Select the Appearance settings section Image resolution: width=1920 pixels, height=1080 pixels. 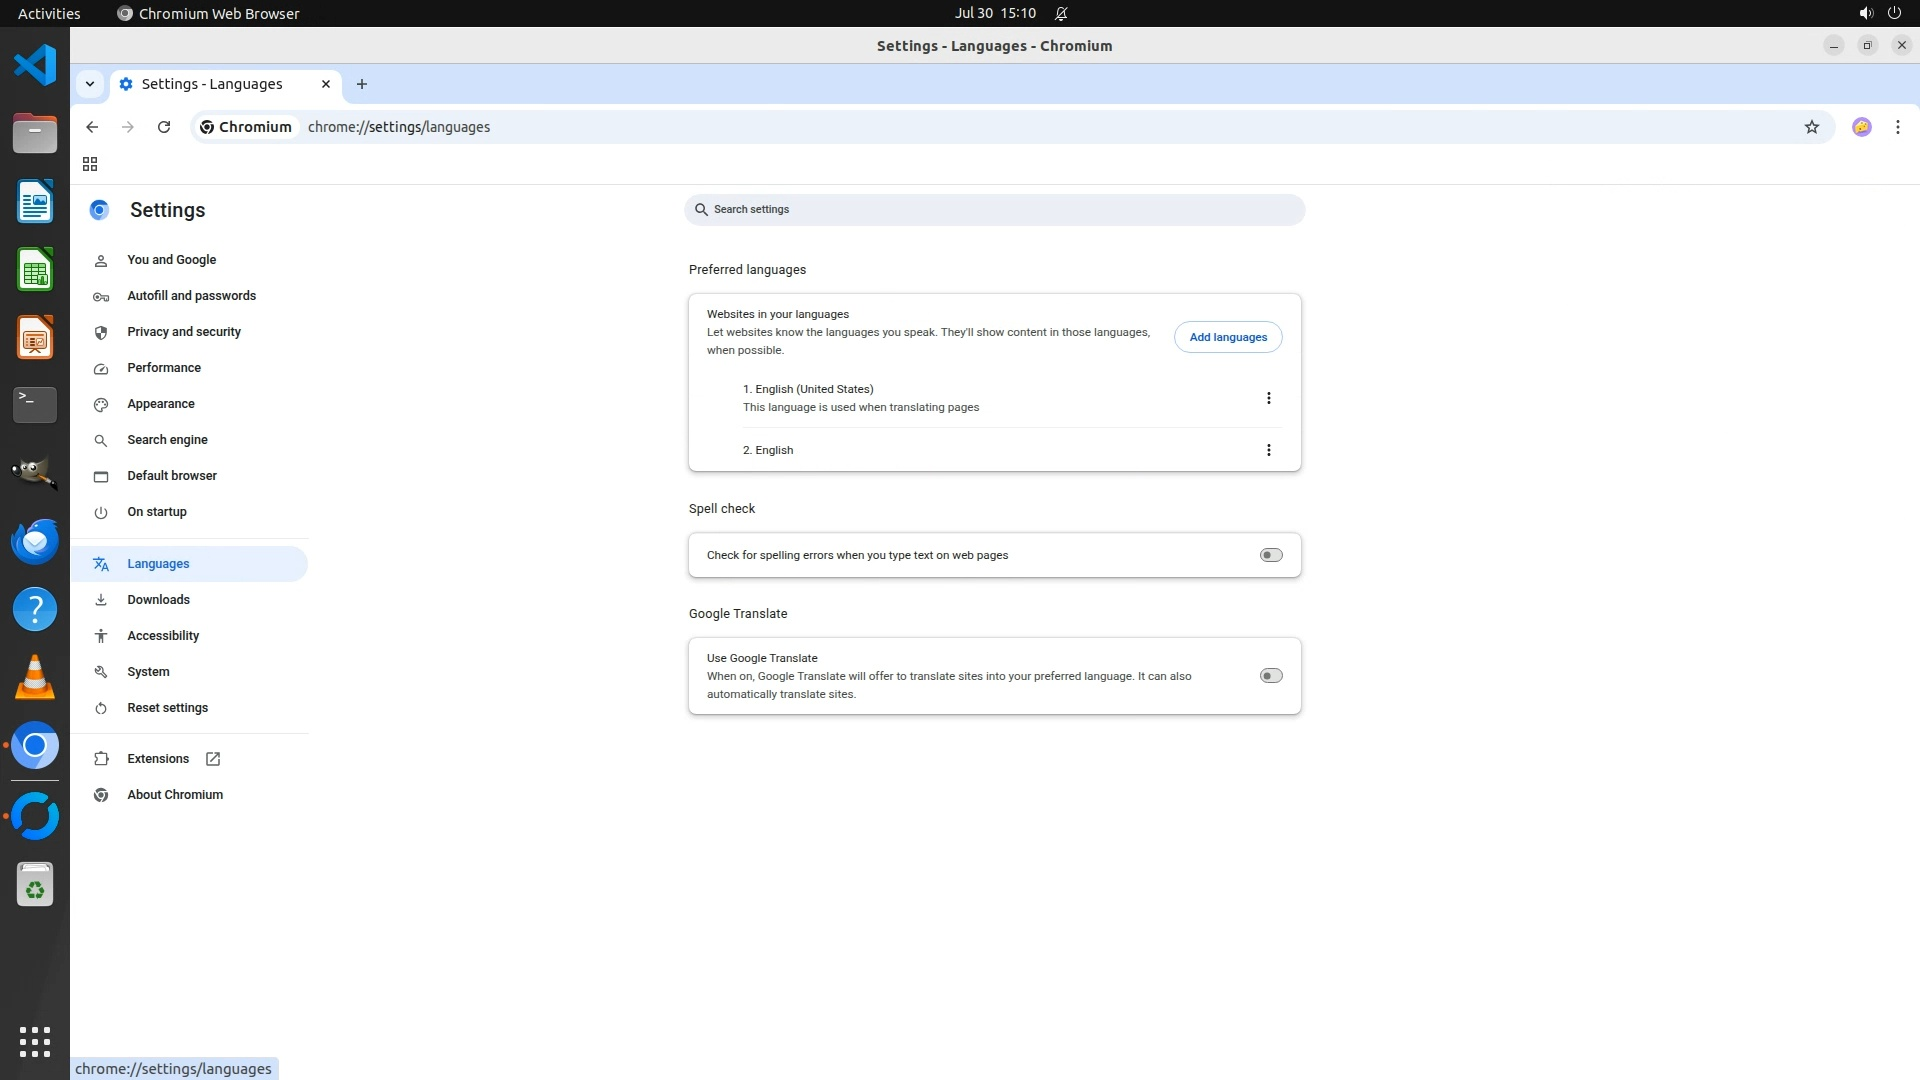161,404
